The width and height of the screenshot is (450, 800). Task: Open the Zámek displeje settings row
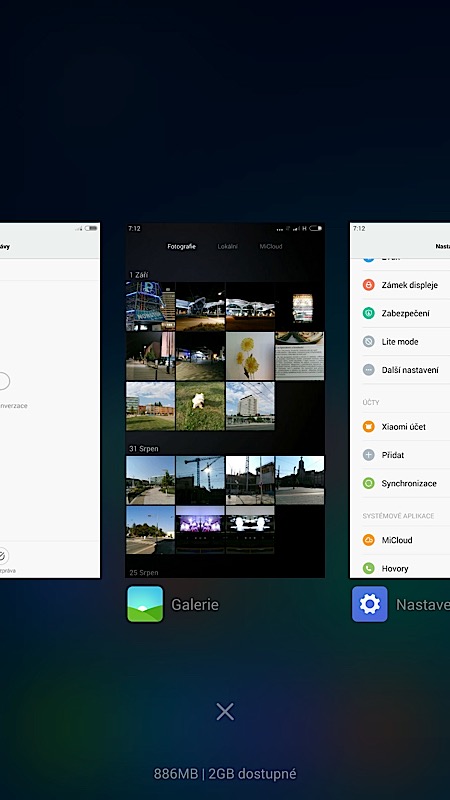point(400,285)
